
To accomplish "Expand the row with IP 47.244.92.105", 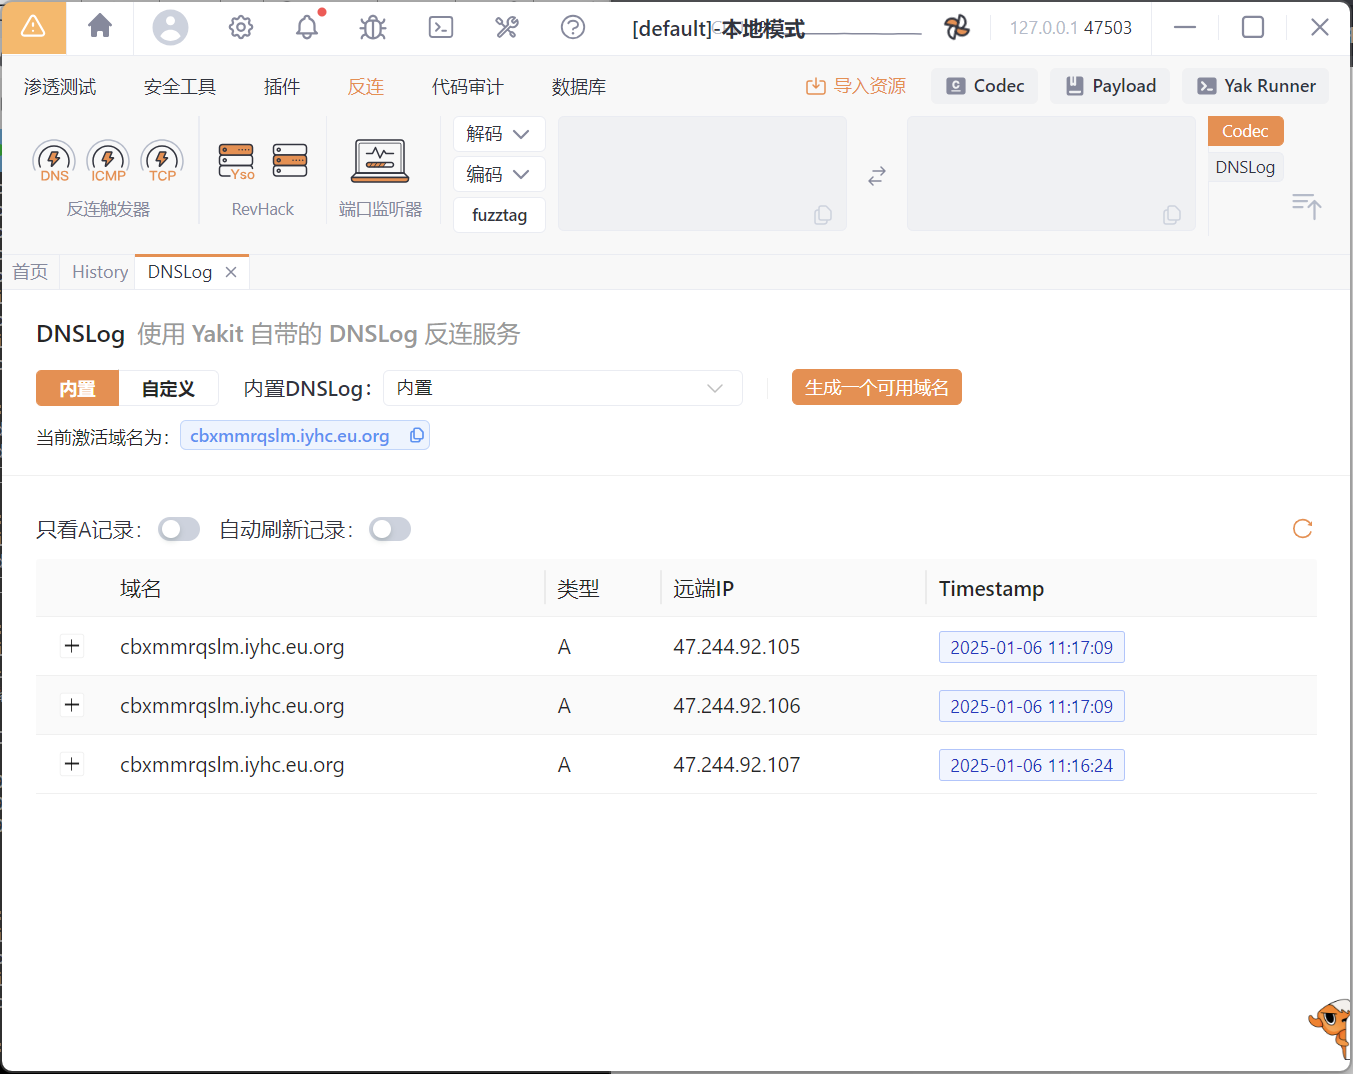I will coord(72,646).
